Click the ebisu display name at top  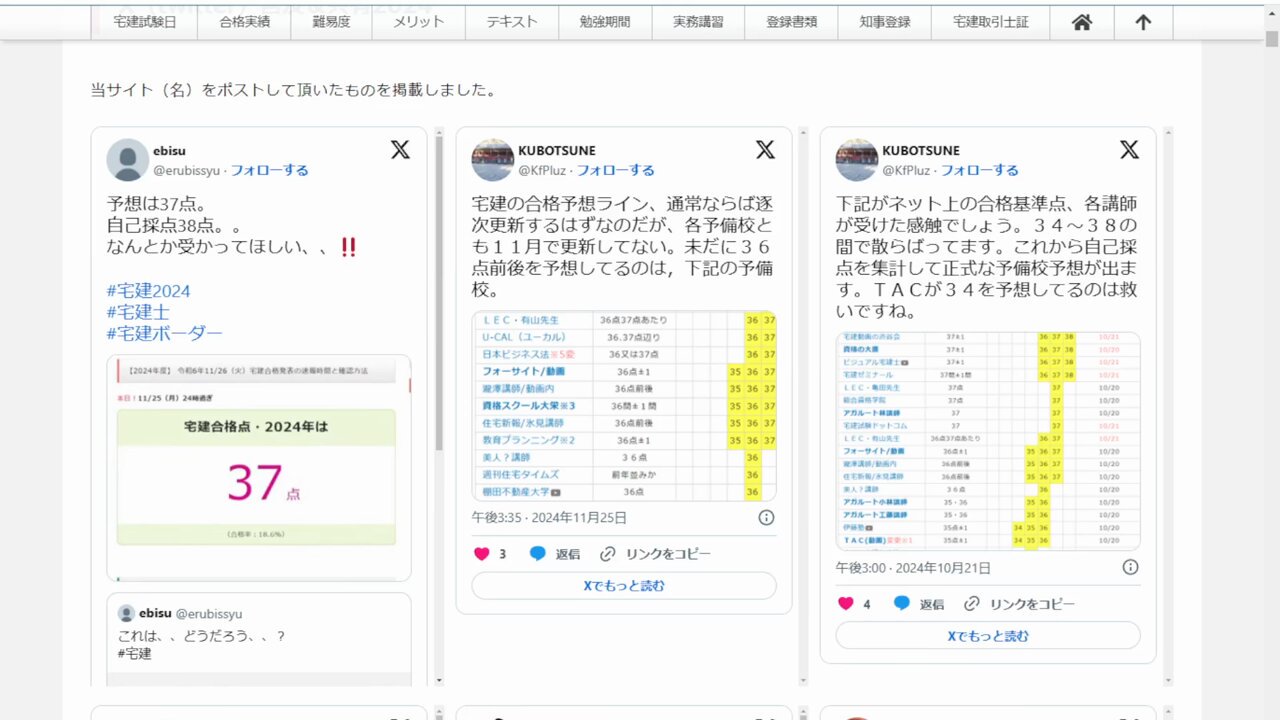tap(170, 151)
